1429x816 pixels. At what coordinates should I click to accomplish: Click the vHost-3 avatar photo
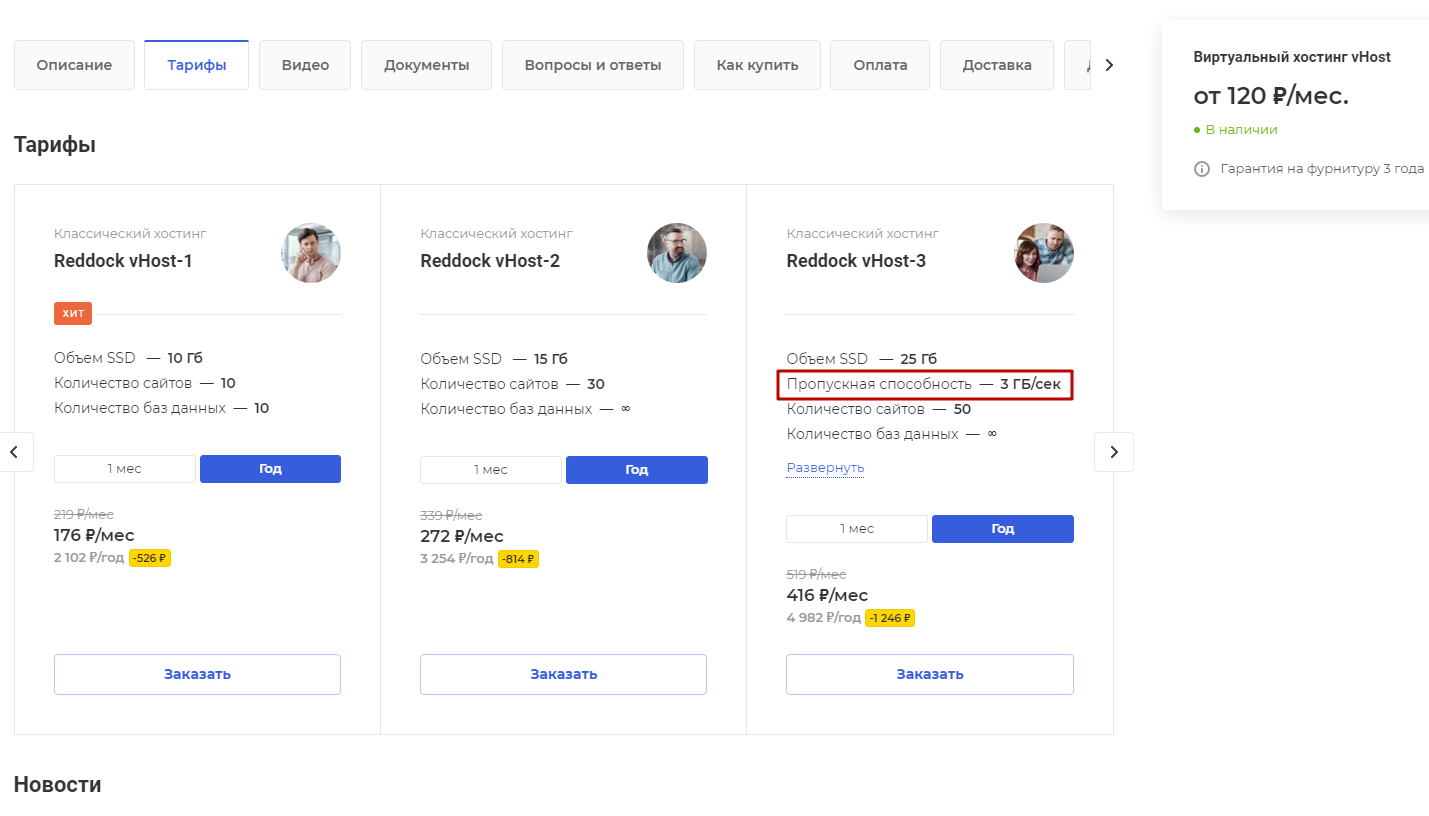[x=1044, y=253]
